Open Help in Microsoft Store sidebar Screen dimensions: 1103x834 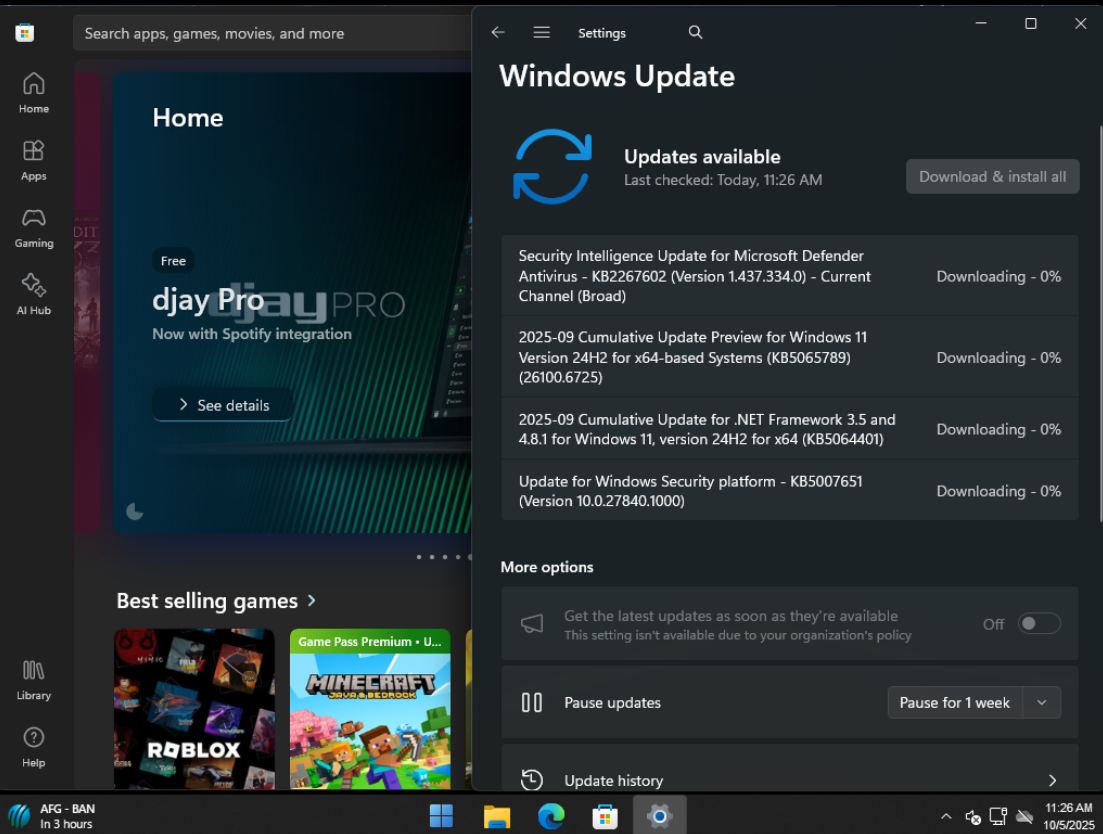coord(34,748)
